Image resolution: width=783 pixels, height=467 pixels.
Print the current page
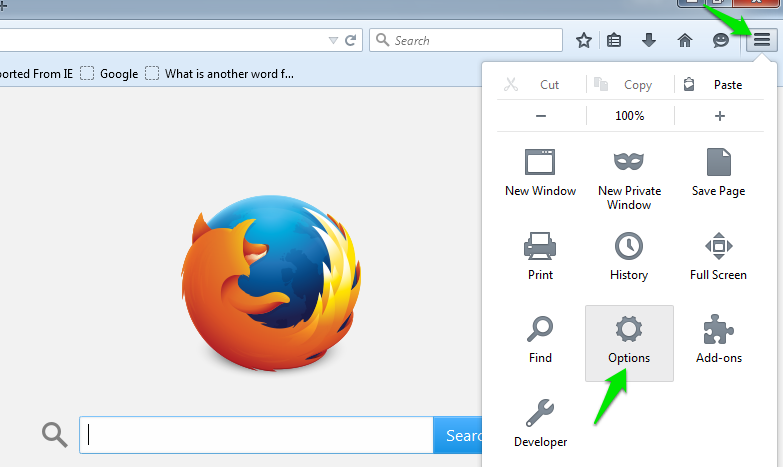540,256
